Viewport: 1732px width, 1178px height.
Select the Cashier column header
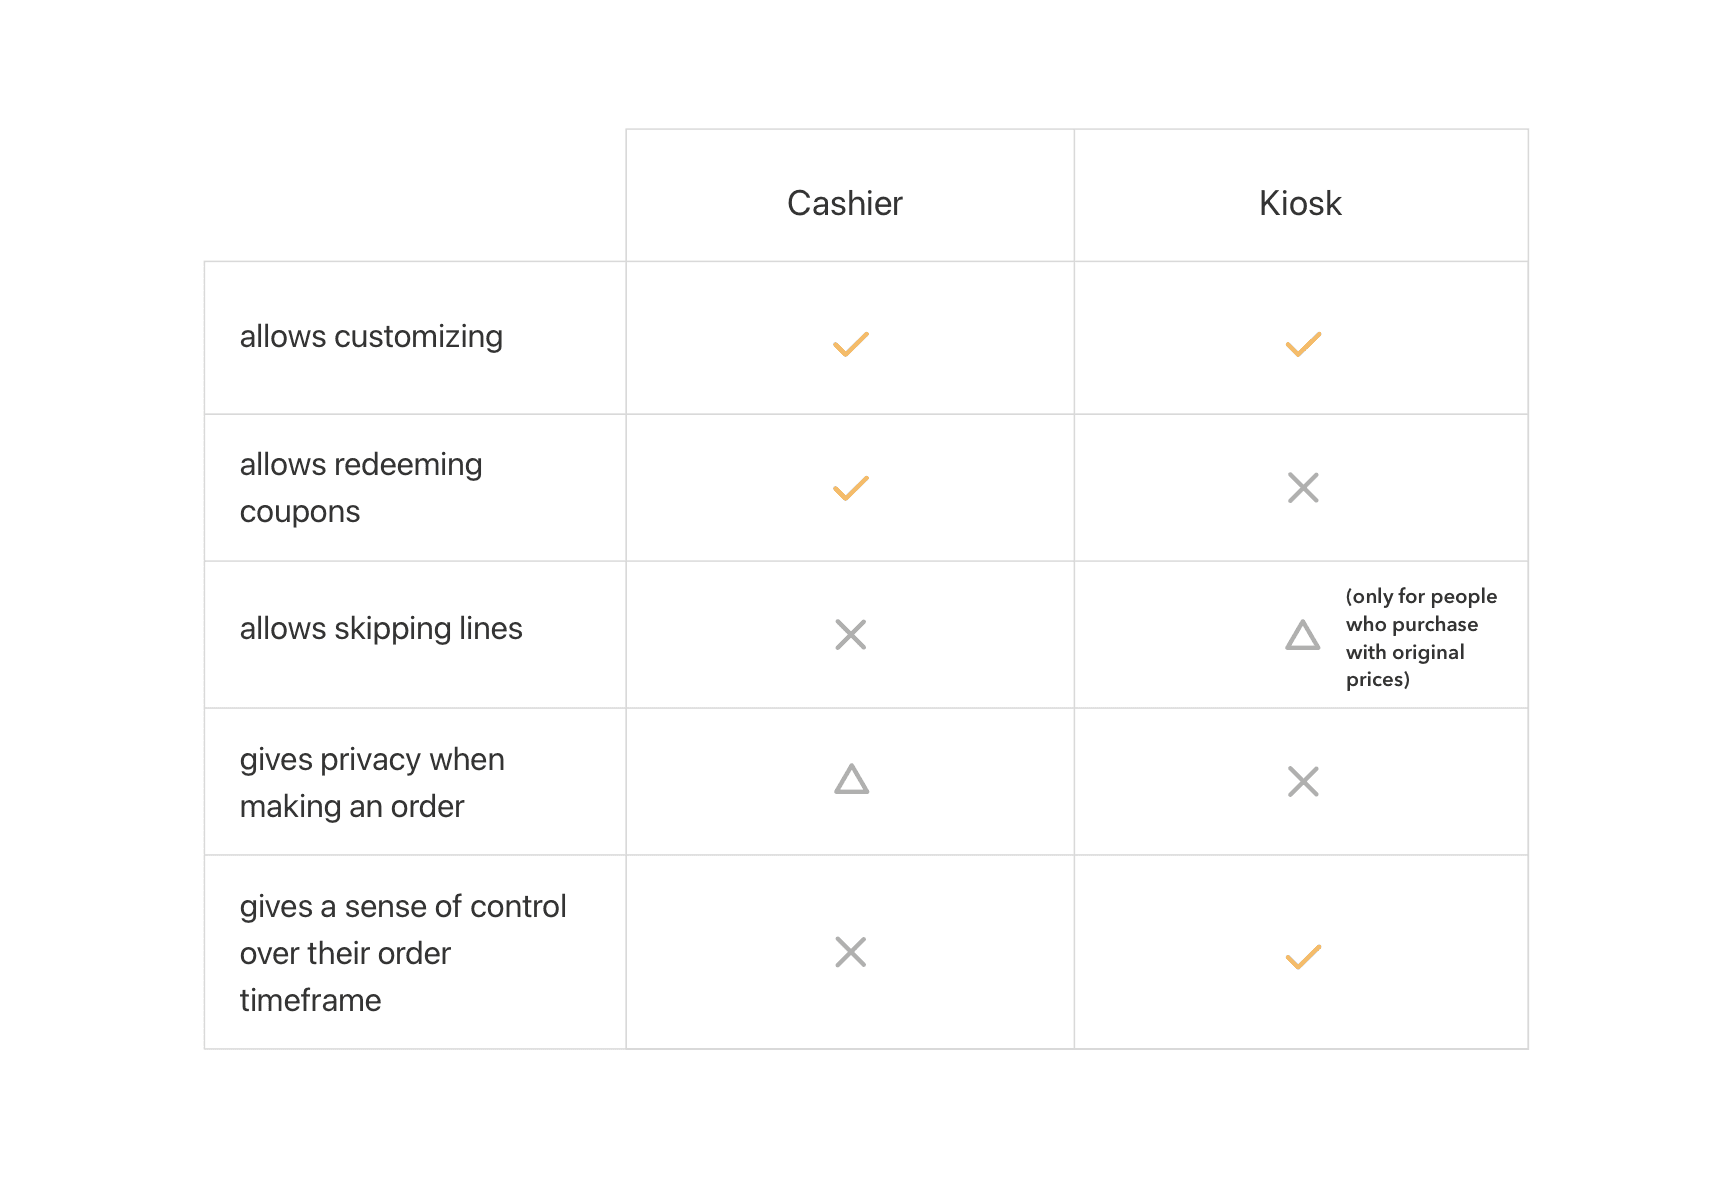tap(845, 203)
